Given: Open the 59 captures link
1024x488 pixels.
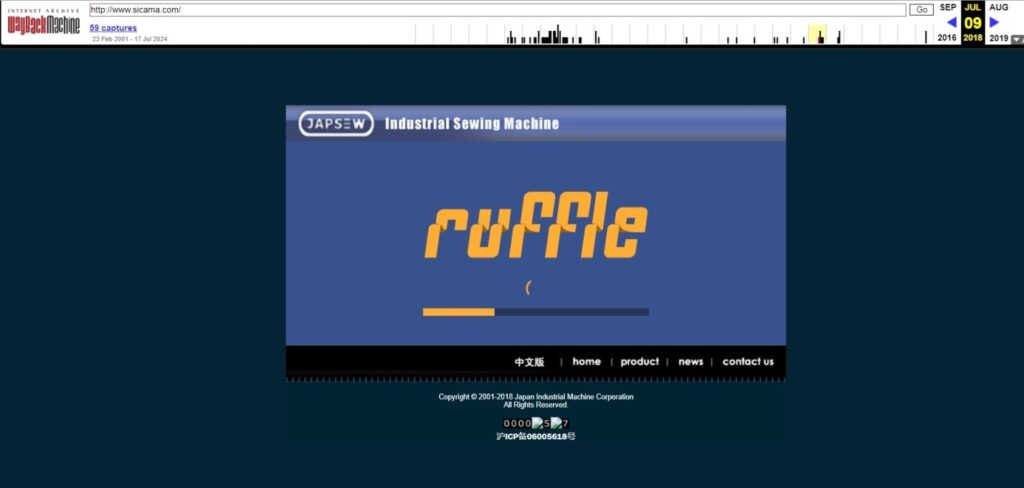Looking at the screenshot, I should (113, 28).
